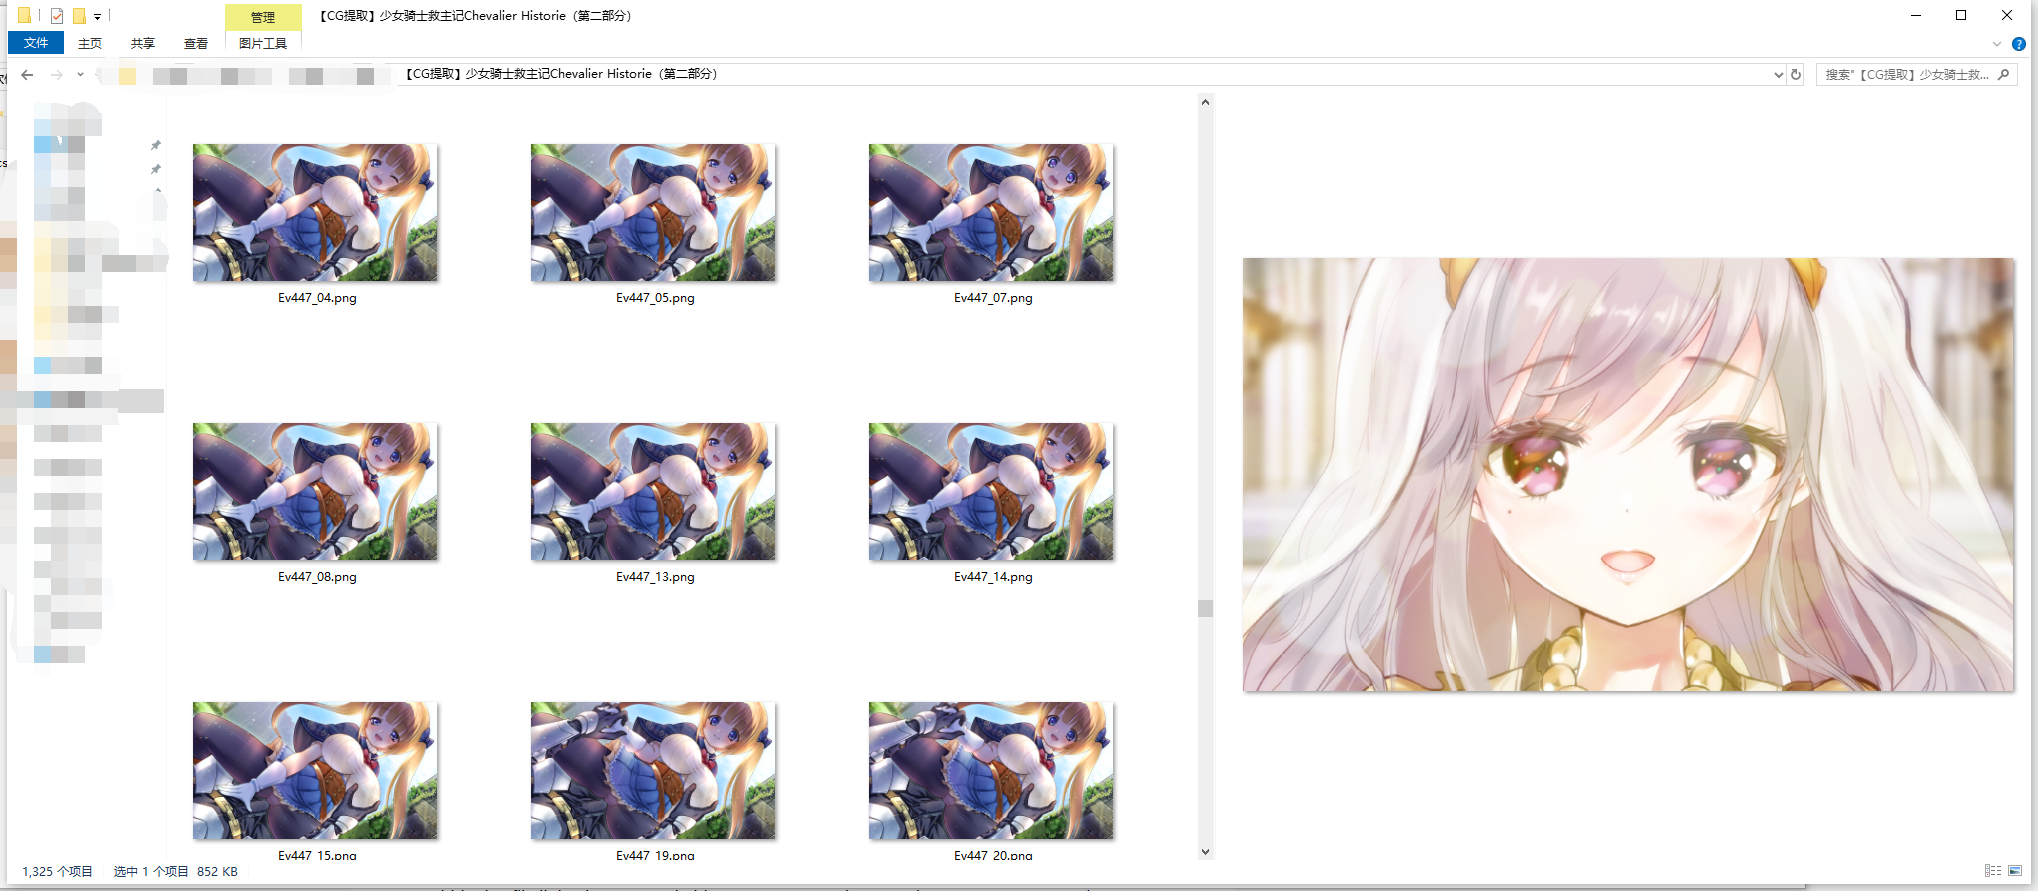Select the Ev447_14.png thumbnail

click(991, 491)
